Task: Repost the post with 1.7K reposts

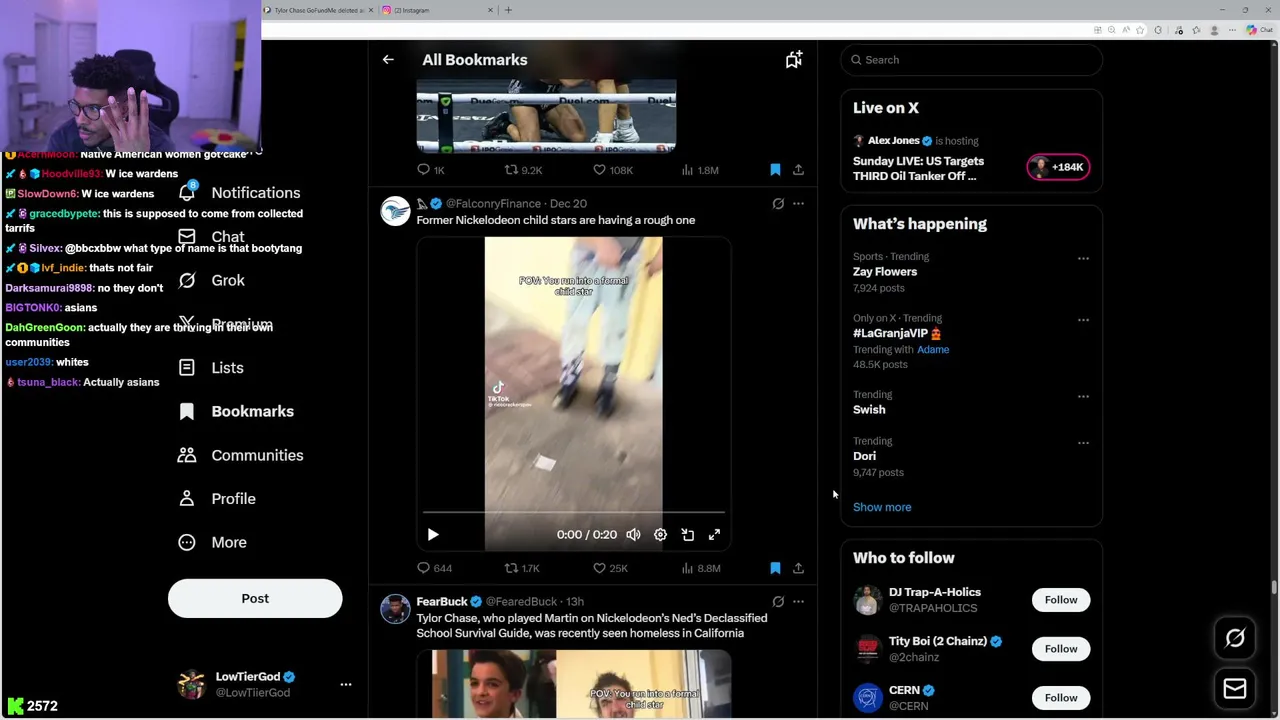Action: 522,568
